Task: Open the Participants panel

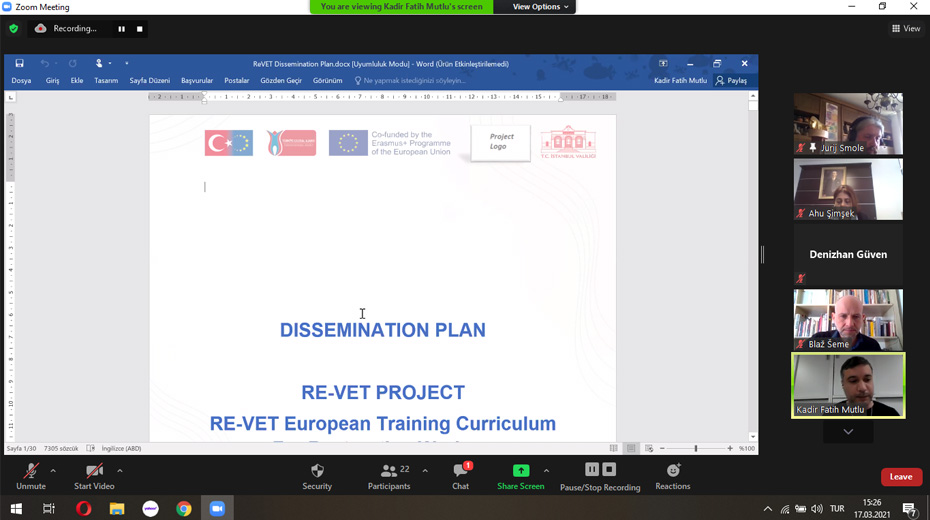Action: tap(389, 471)
